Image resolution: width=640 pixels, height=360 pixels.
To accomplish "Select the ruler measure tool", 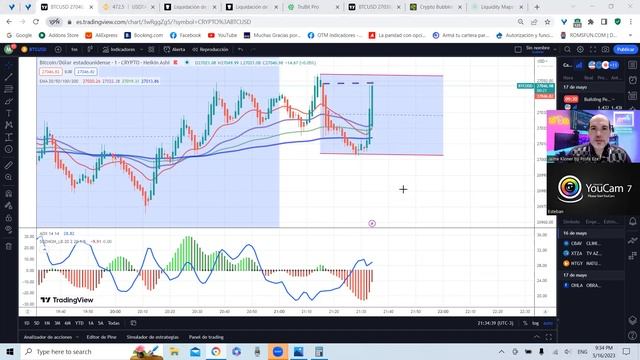I will coord(9,165).
